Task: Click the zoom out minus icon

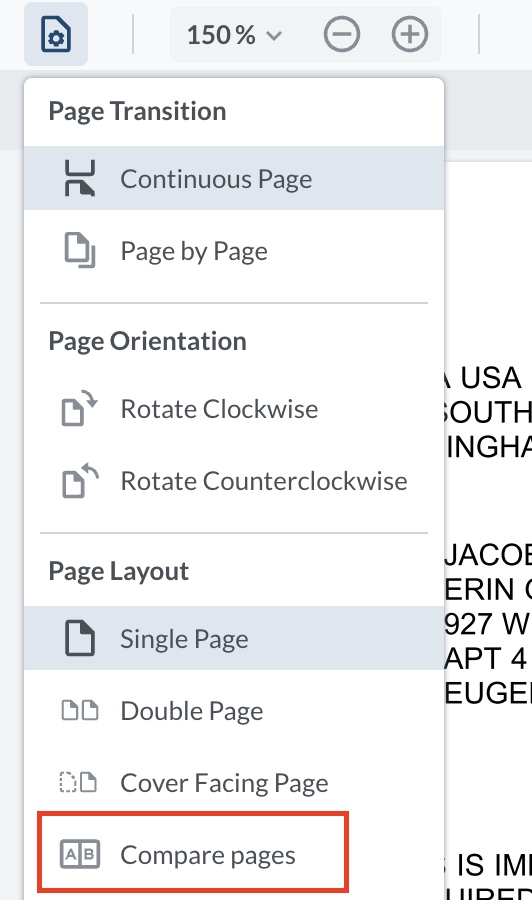Action: click(341, 34)
